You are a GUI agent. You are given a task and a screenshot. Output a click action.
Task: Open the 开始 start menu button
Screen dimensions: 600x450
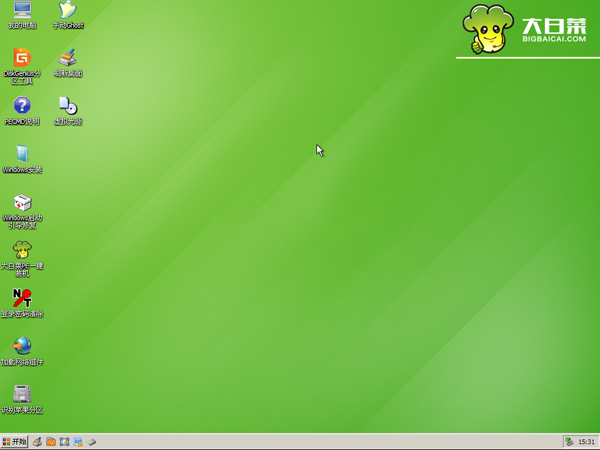(x=14, y=442)
